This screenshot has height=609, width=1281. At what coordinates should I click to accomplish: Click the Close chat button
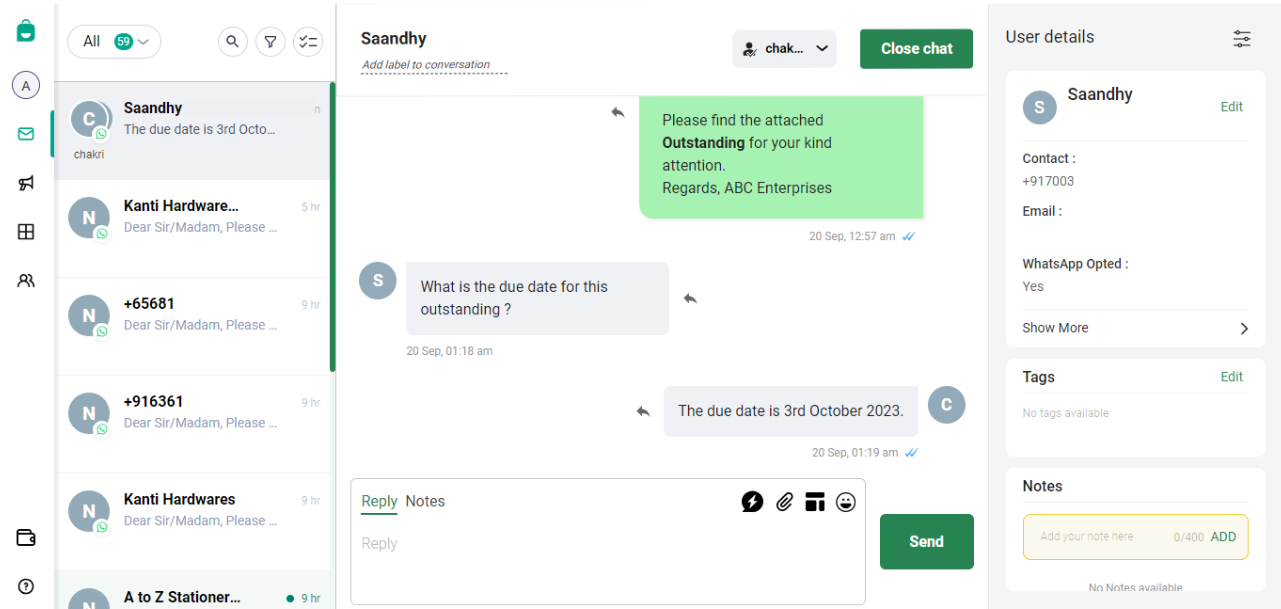[x=916, y=48]
